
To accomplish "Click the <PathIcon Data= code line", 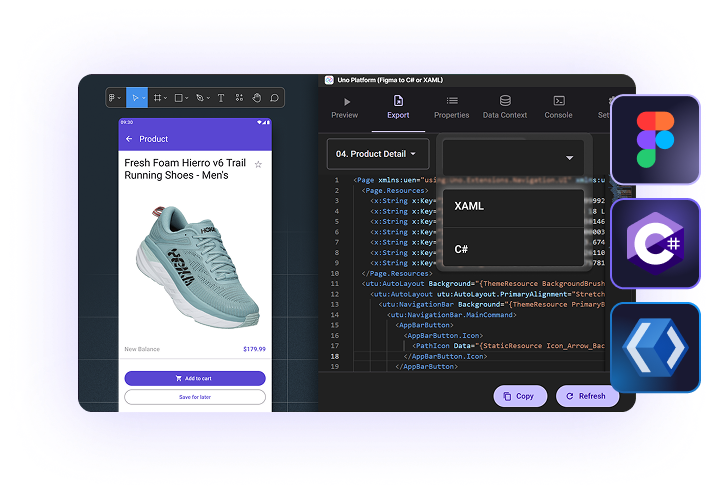I will tap(508, 346).
